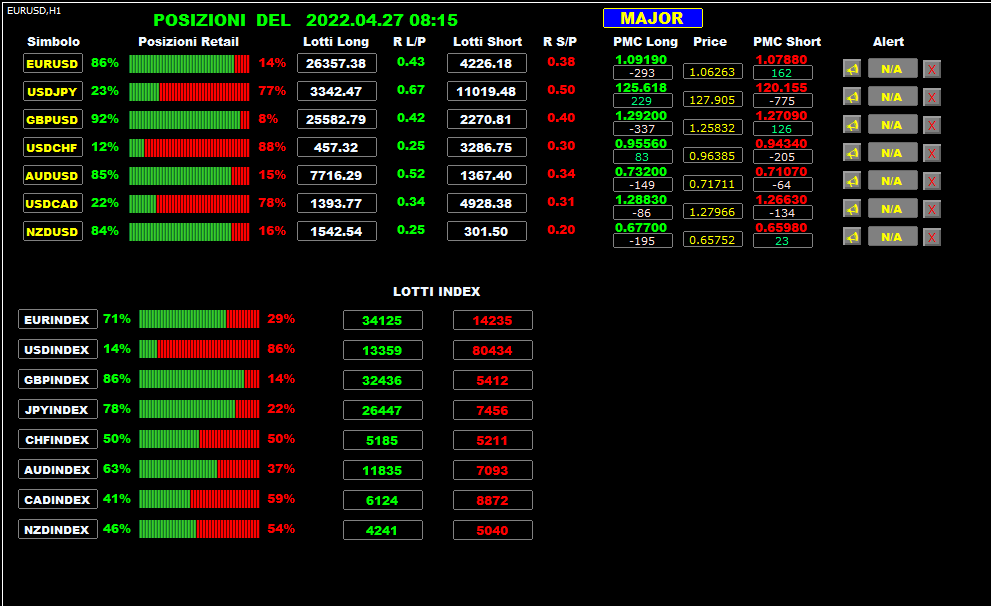The width and height of the screenshot is (991, 606).
Task: Click the LOTTI INDEX heading
Action: 437,291
